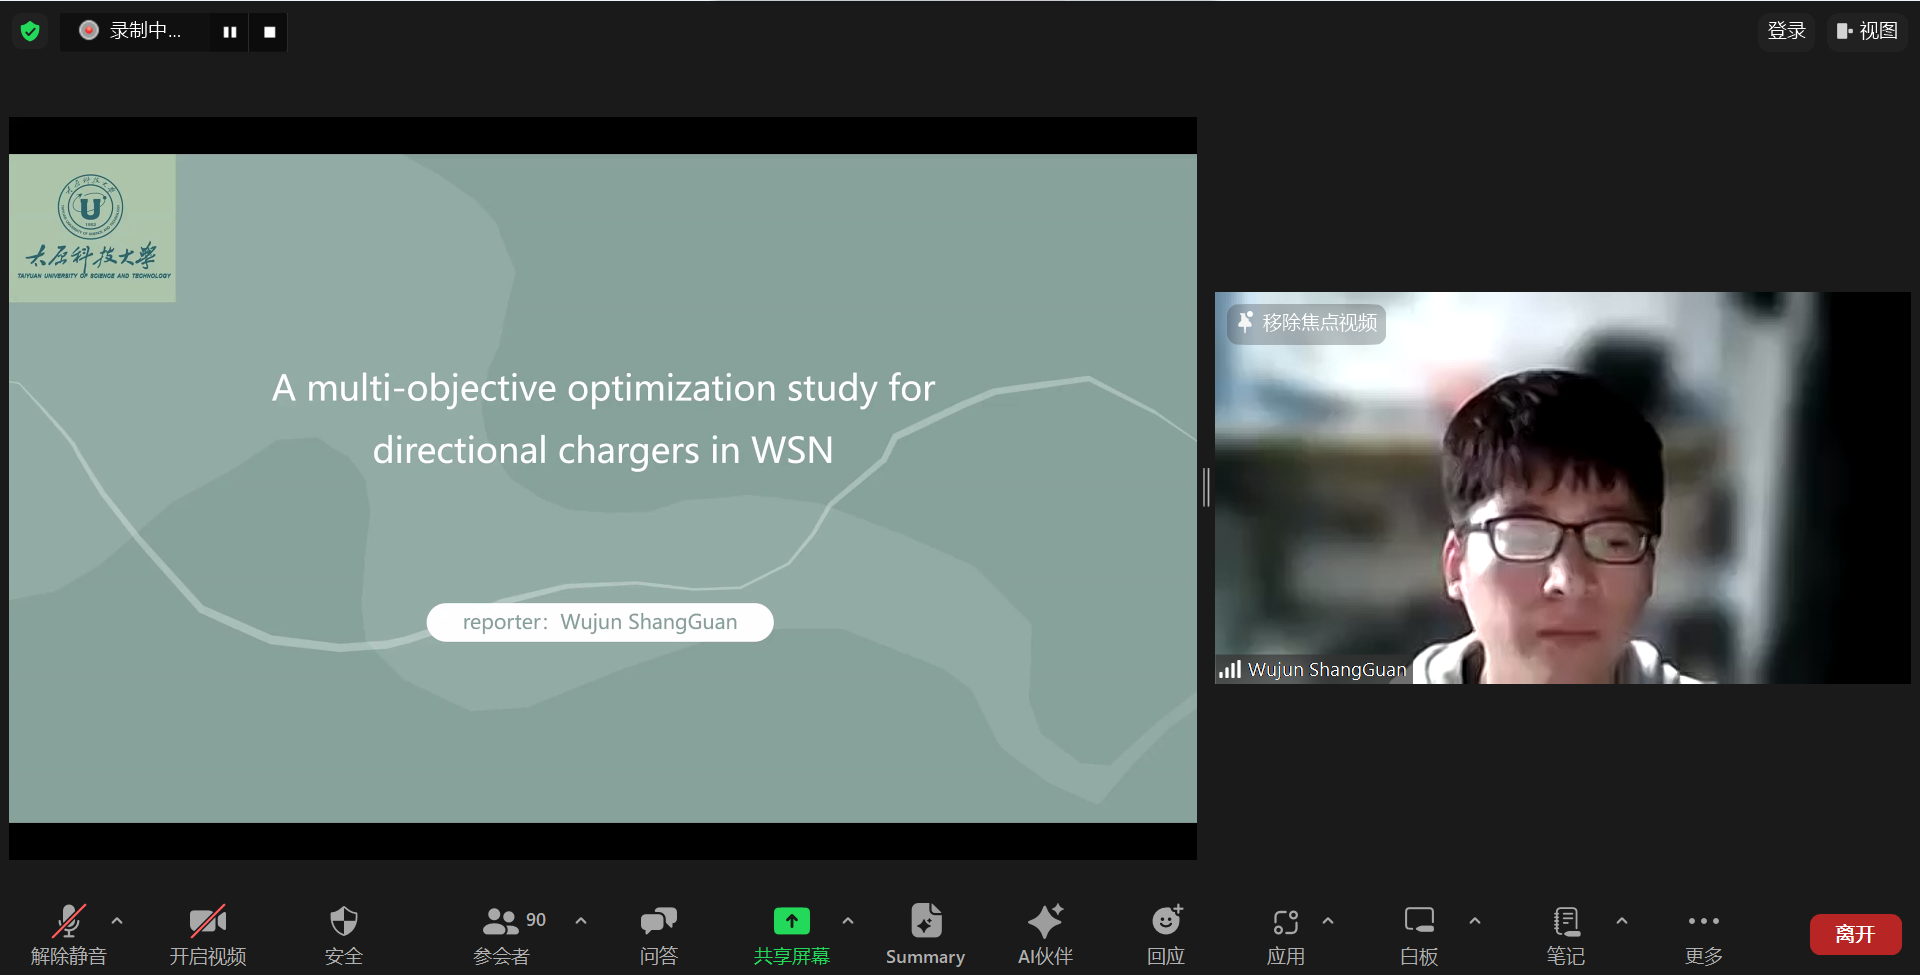Click 移除焦点视频 to remove spotlight

1306,323
